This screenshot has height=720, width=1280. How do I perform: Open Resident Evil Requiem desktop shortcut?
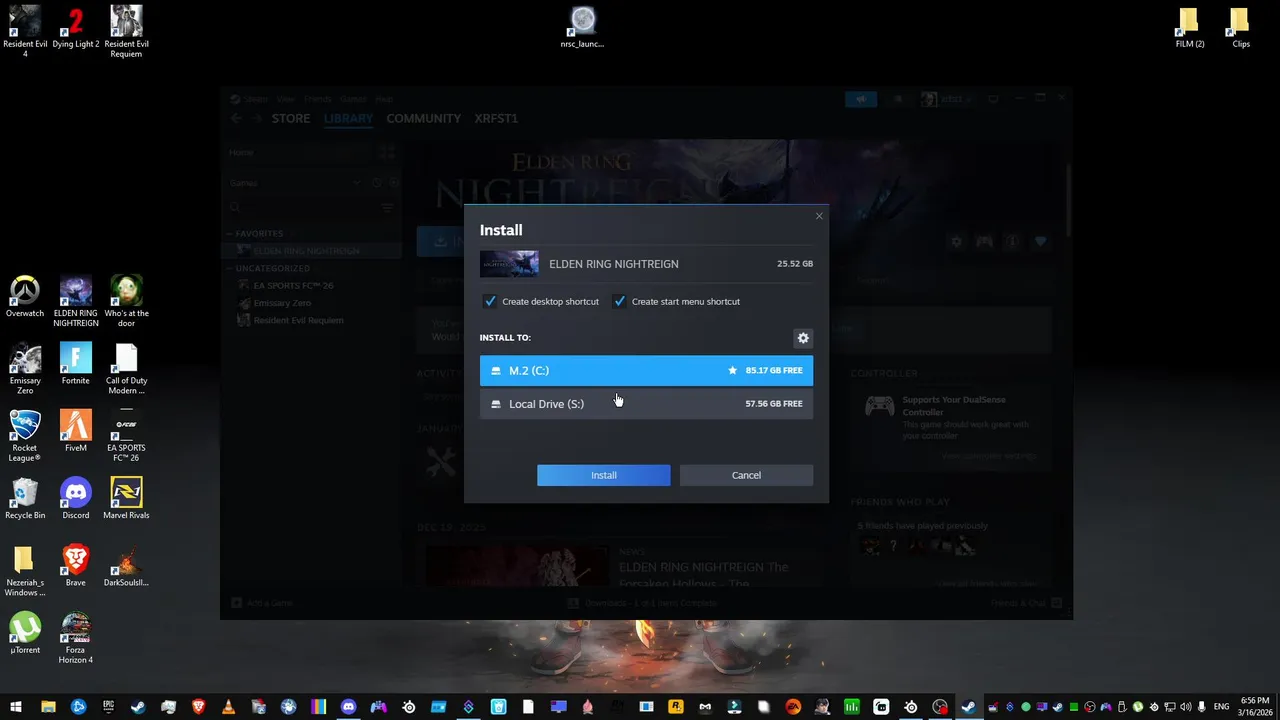coord(126,31)
